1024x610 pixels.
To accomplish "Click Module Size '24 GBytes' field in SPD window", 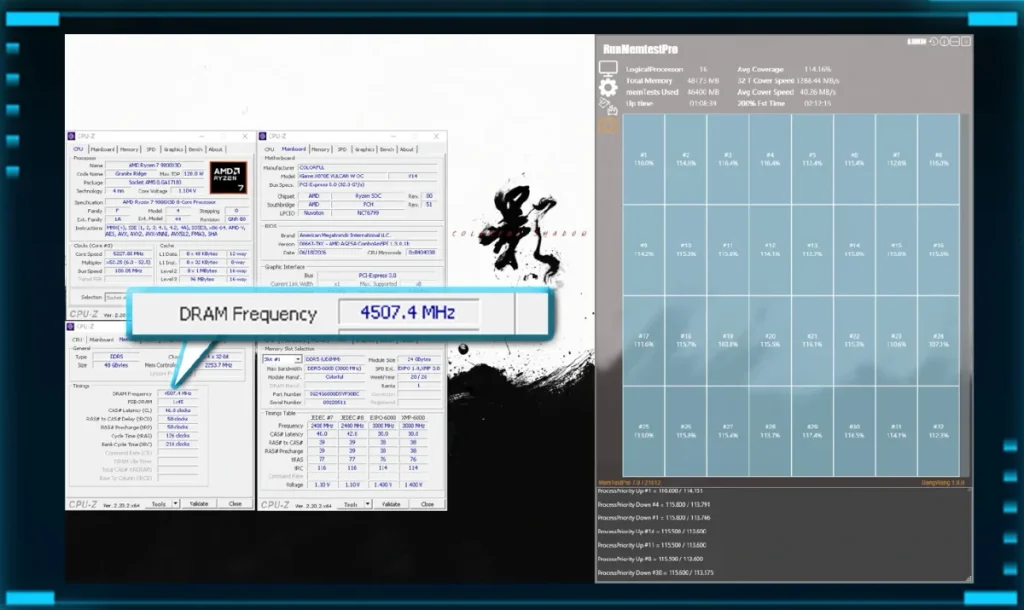I will (x=420, y=360).
